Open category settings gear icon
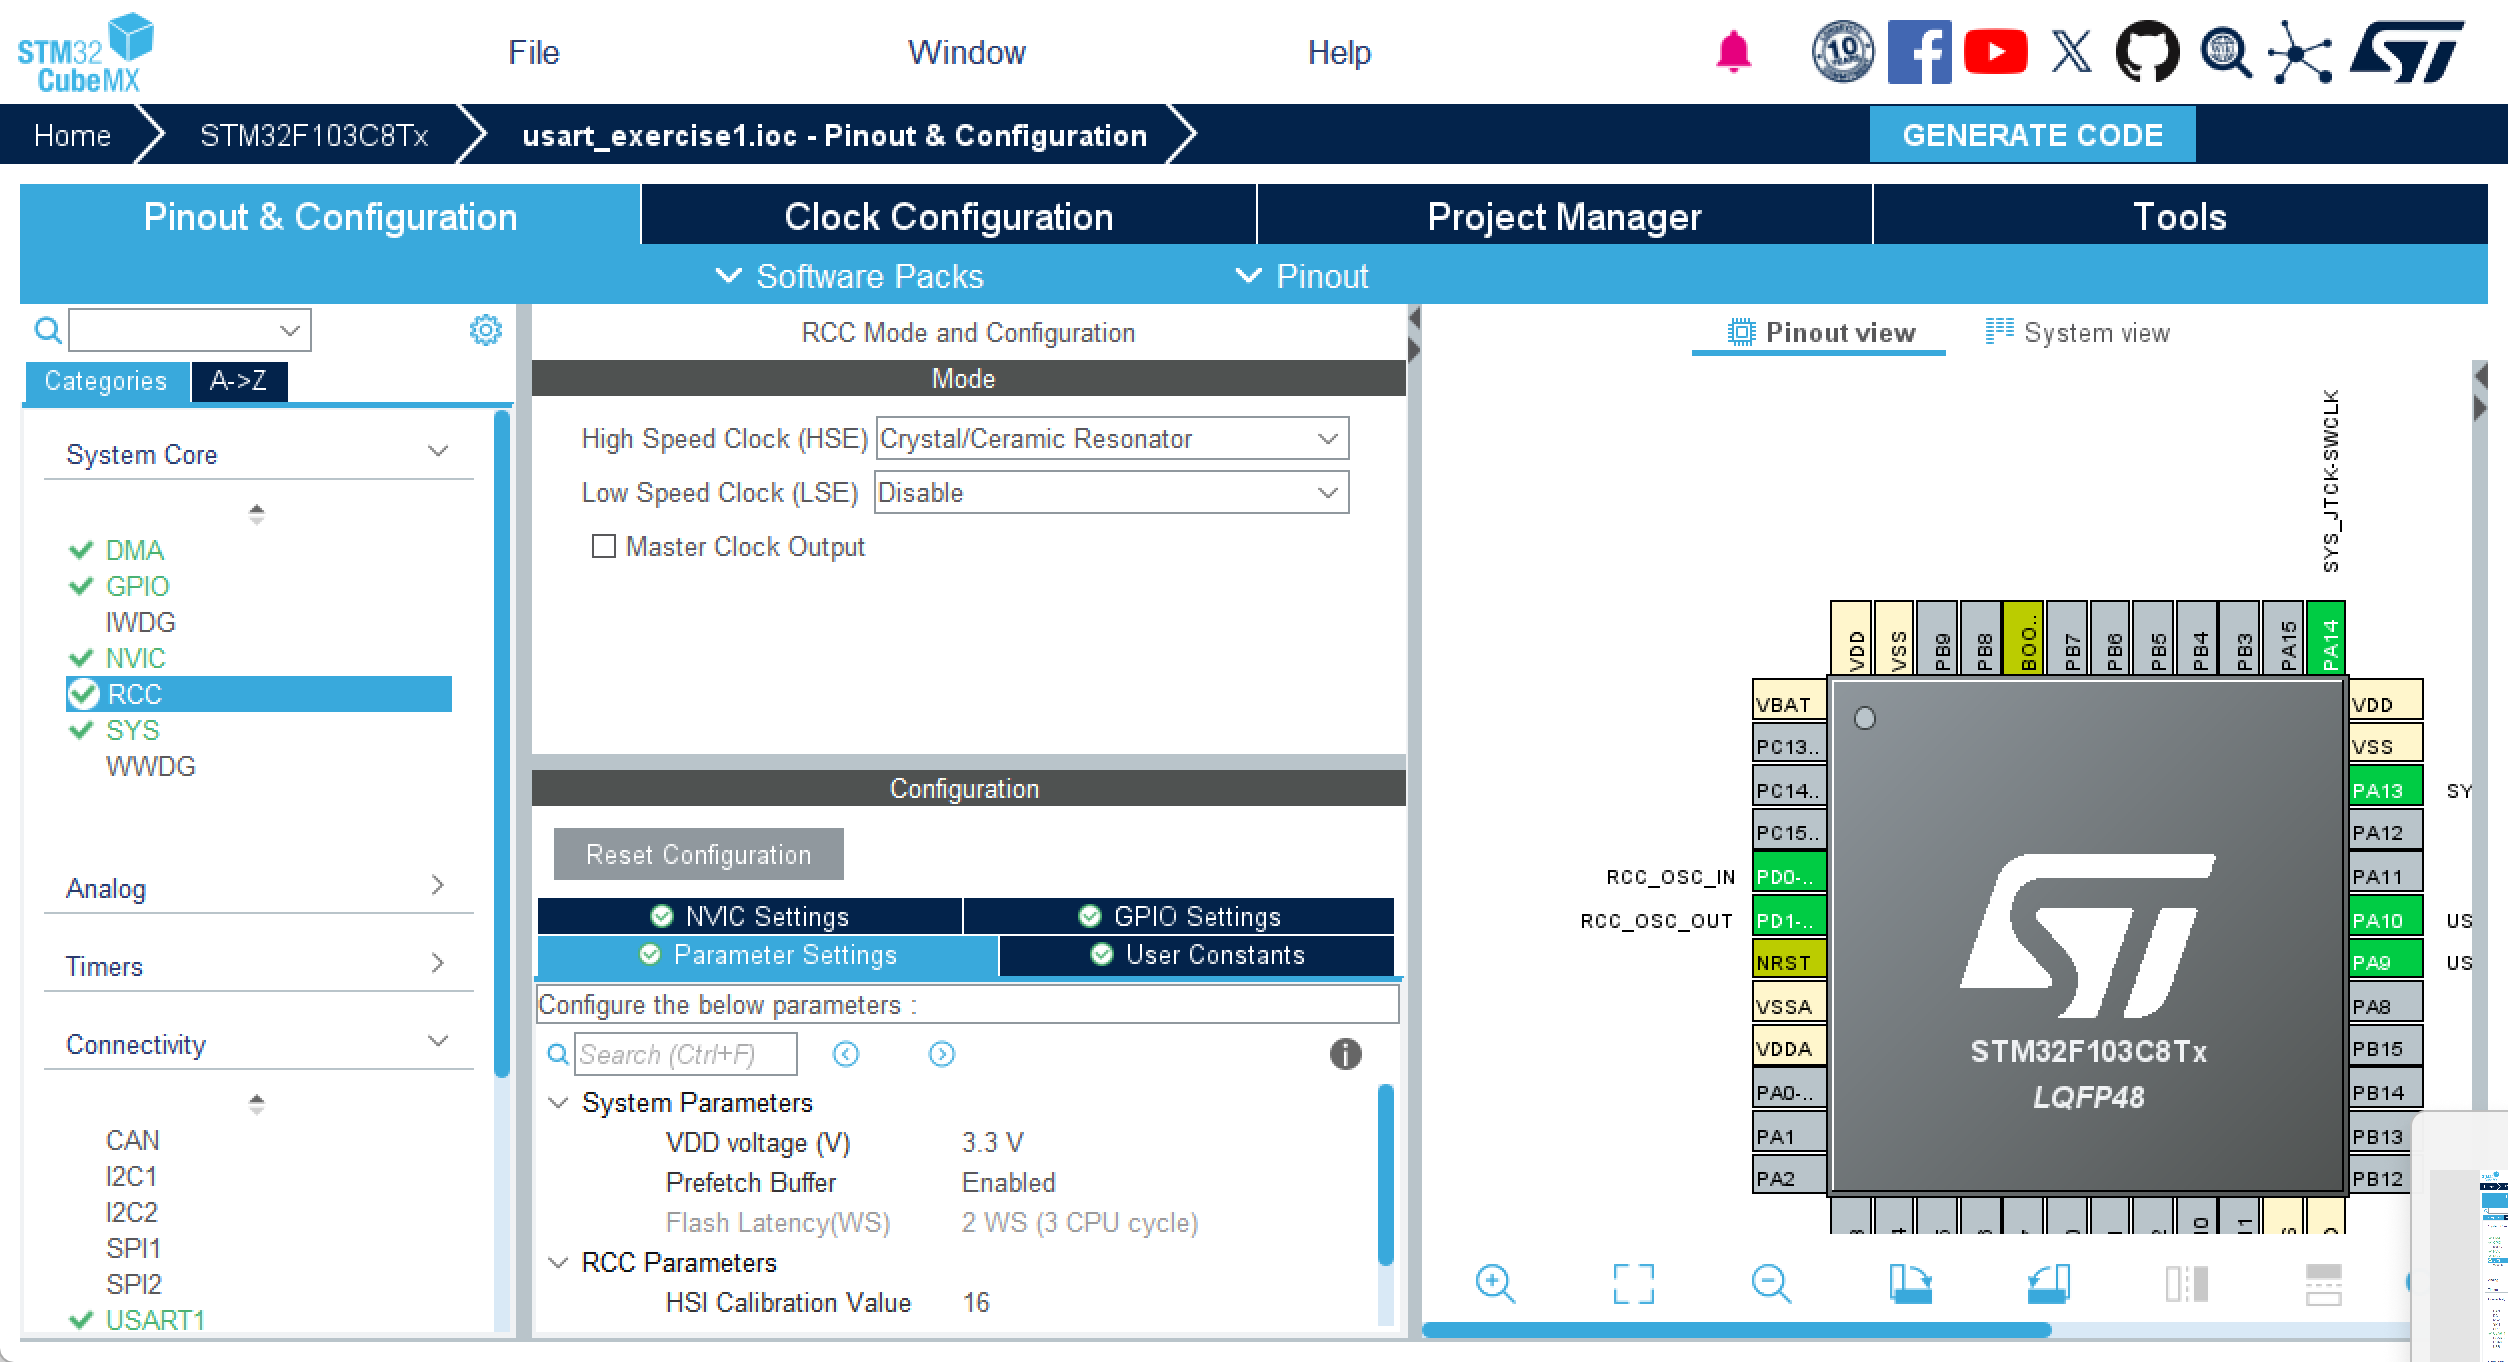This screenshot has width=2508, height=1362. pyautogui.click(x=486, y=330)
